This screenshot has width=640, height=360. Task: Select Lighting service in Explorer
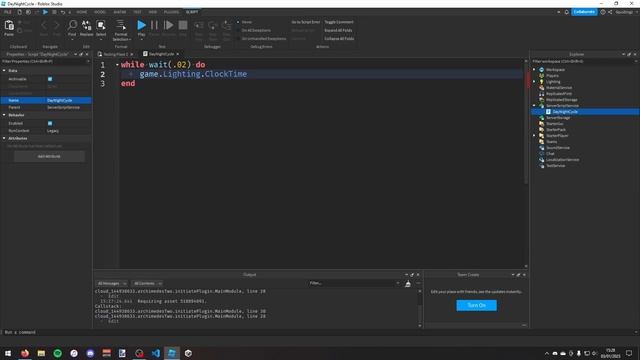553,82
